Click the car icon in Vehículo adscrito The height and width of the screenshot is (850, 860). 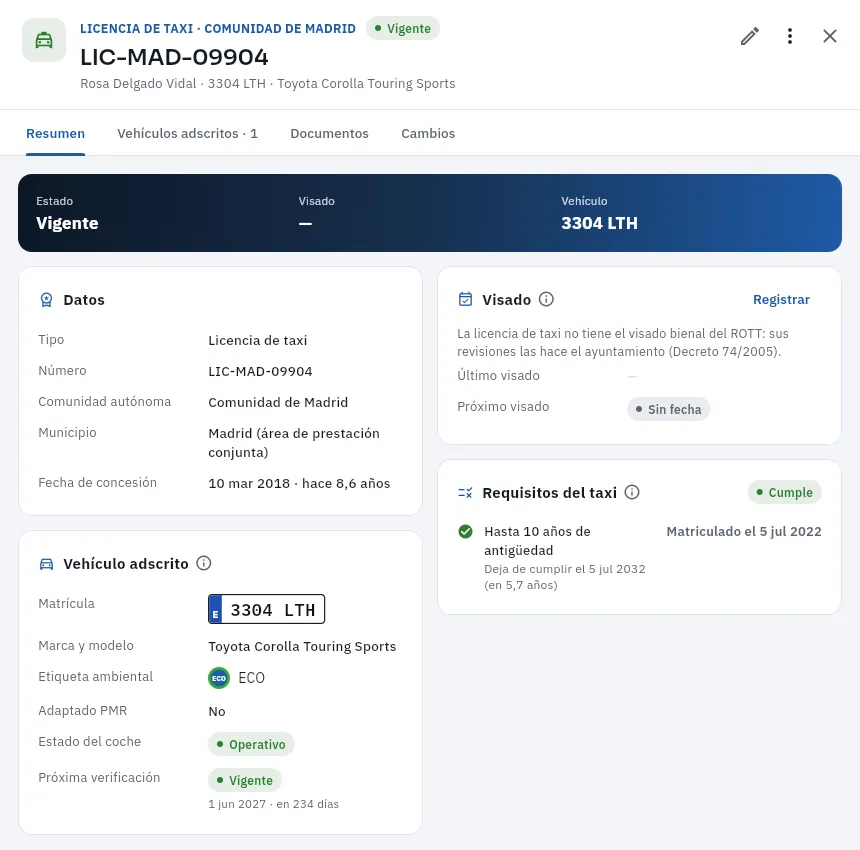click(x=47, y=564)
